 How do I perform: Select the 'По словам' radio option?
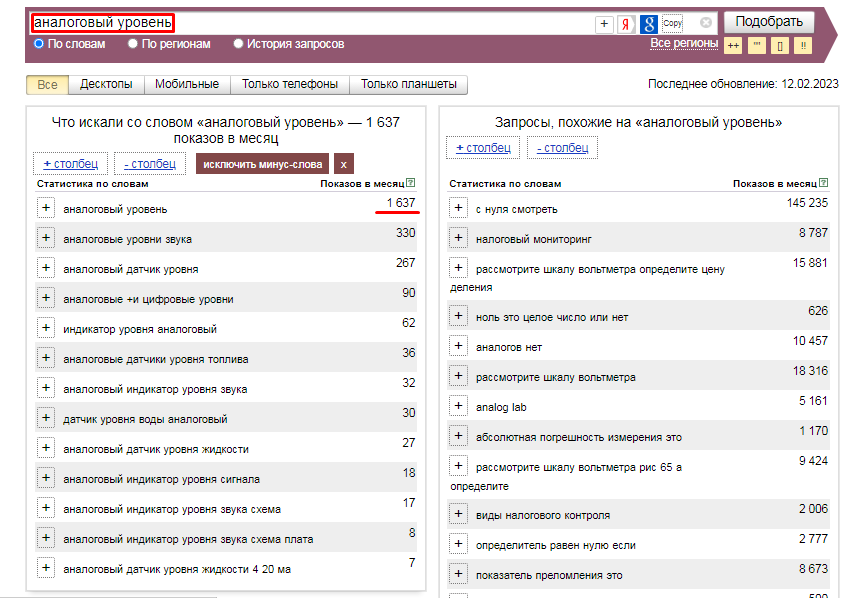point(39,44)
